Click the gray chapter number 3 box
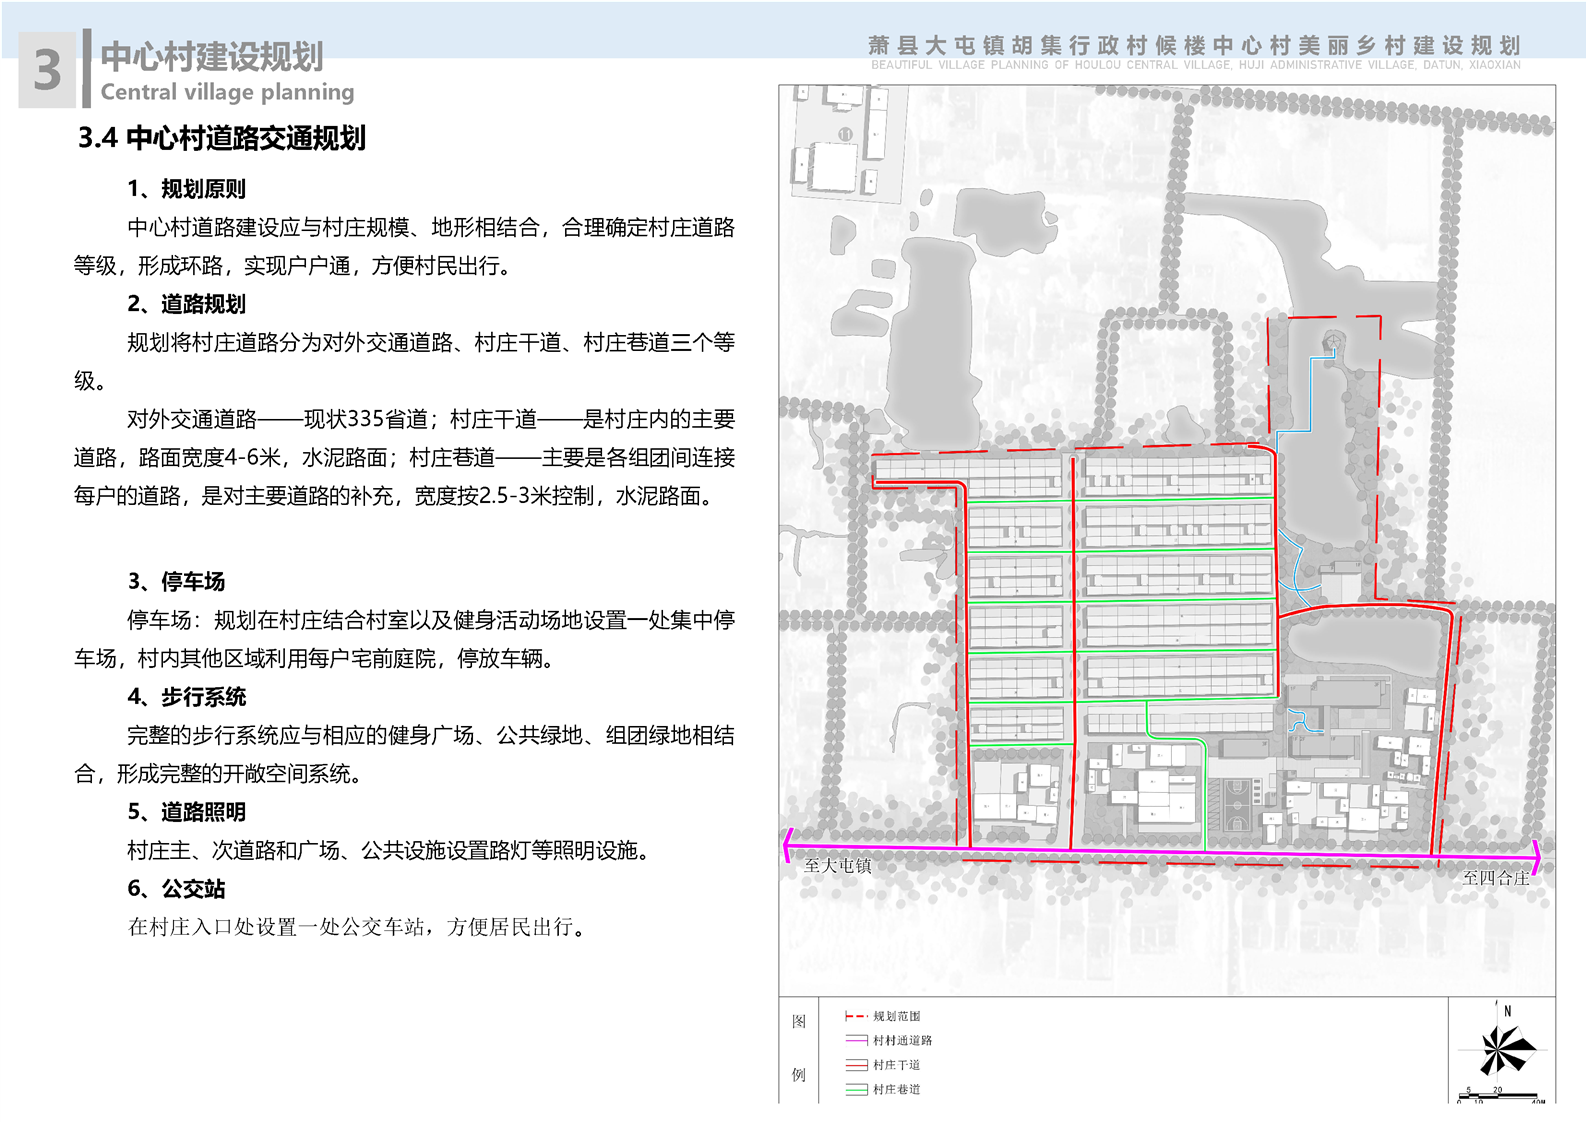Image resolution: width=1587 pixels, height=1122 pixels. coord(47,70)
